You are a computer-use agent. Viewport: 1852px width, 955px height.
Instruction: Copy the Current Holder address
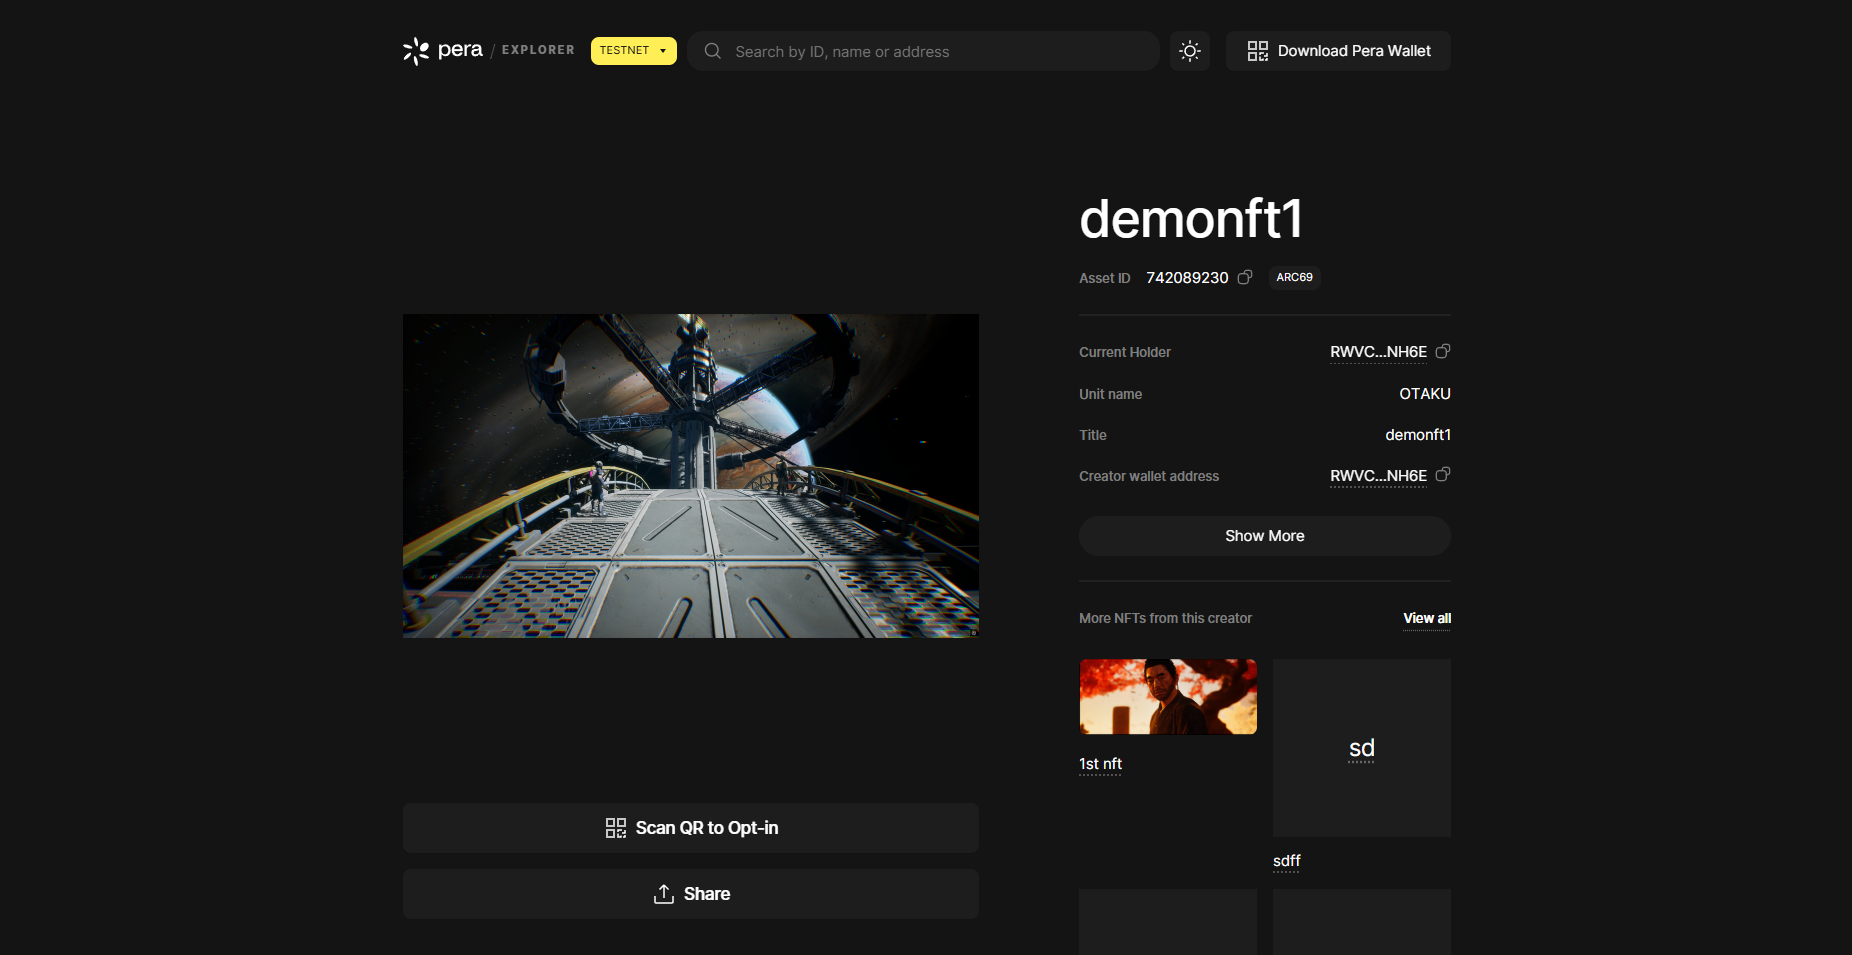pyautogui.click(x=1443, y=351)
